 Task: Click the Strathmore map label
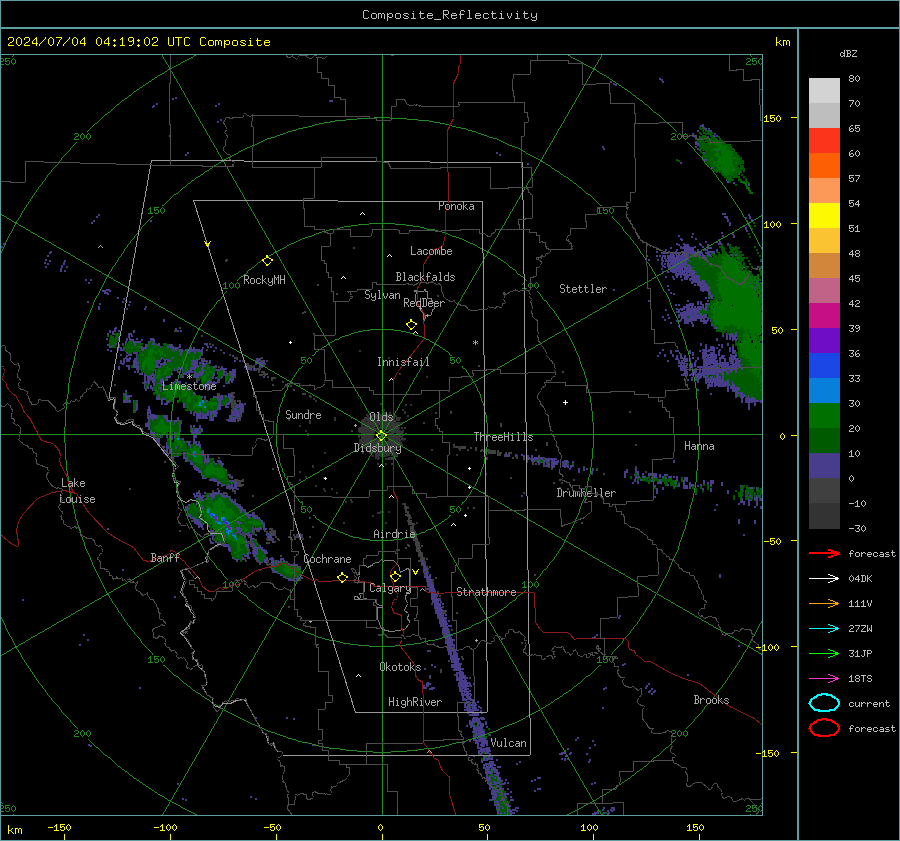point(486,592)
